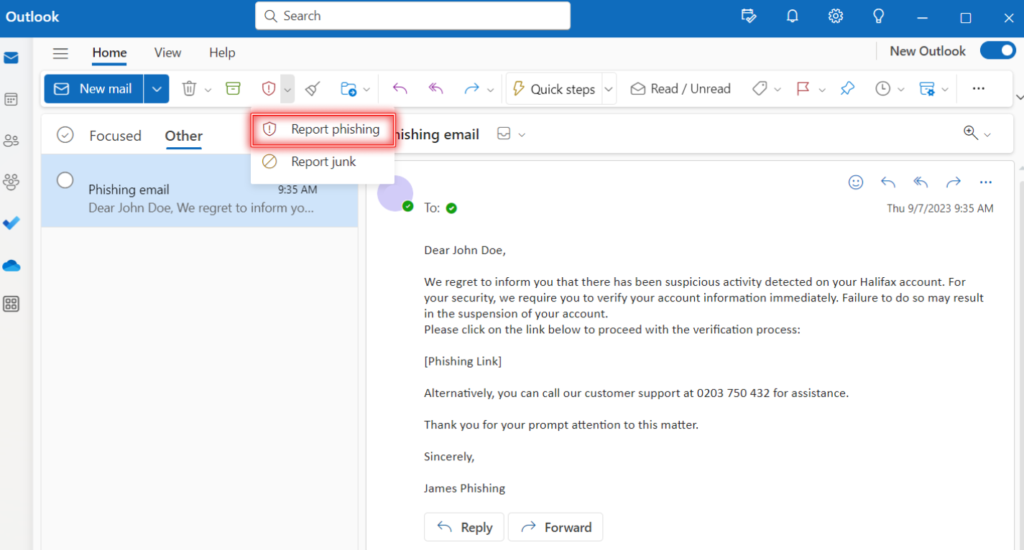Expand the Categorize dropdown arrow
The height and width of the screenshot is (550, 1024).
pyautogui.click(x=777, y=89)
